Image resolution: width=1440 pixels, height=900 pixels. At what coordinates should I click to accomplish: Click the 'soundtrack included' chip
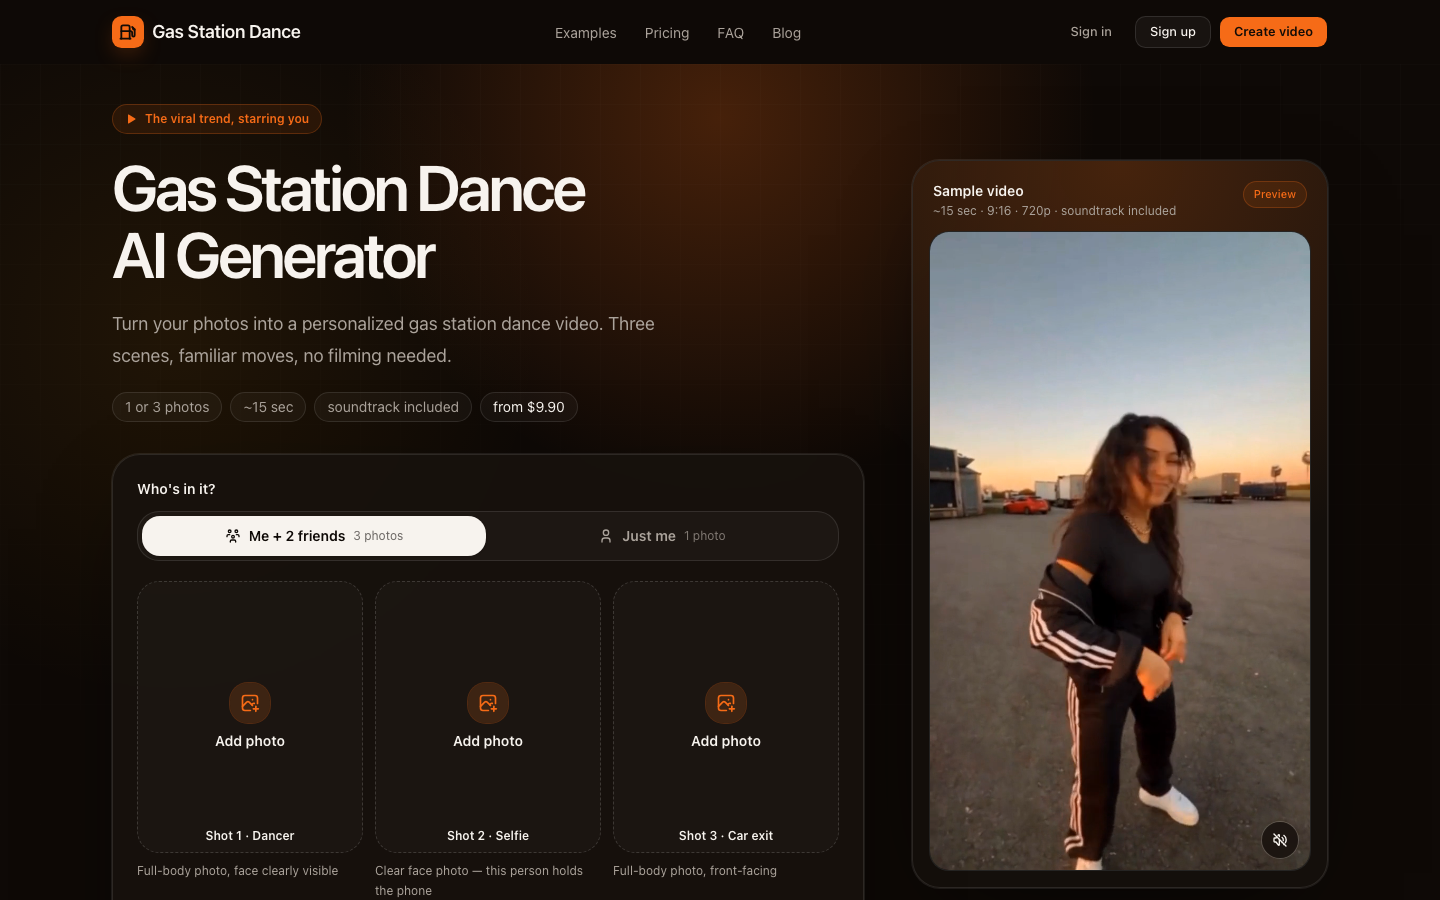393,407
